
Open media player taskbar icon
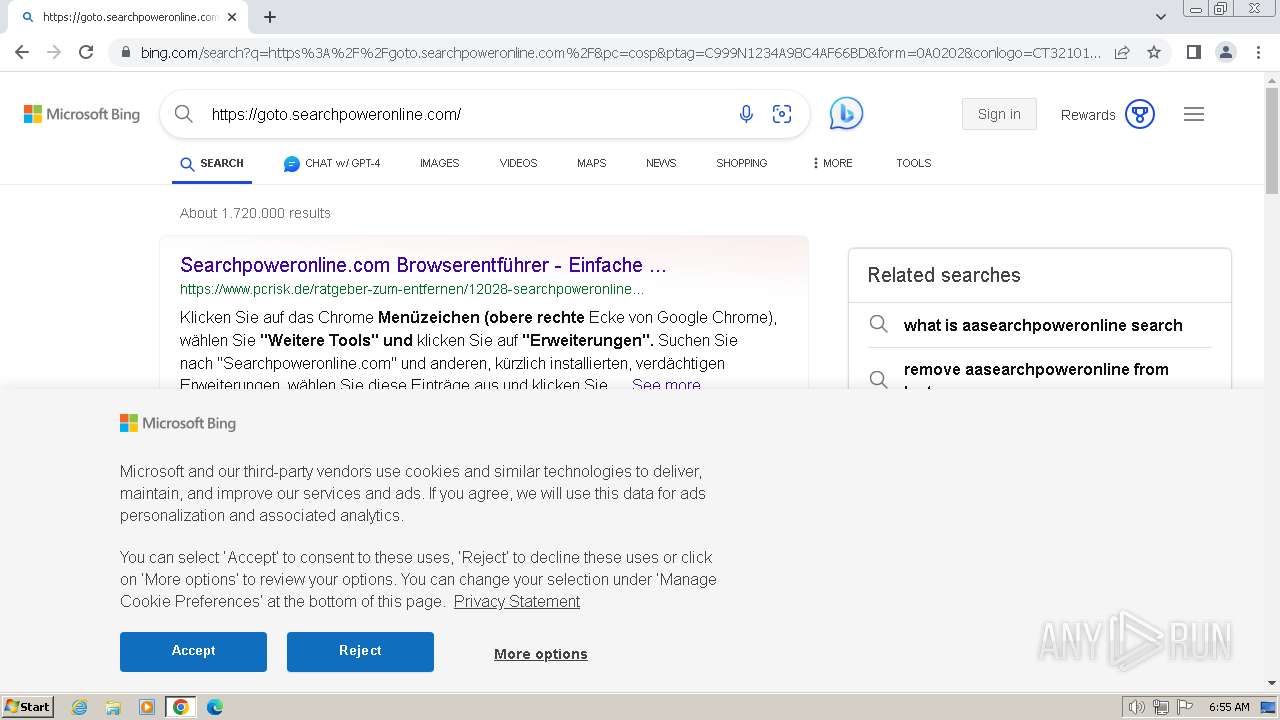147,707
